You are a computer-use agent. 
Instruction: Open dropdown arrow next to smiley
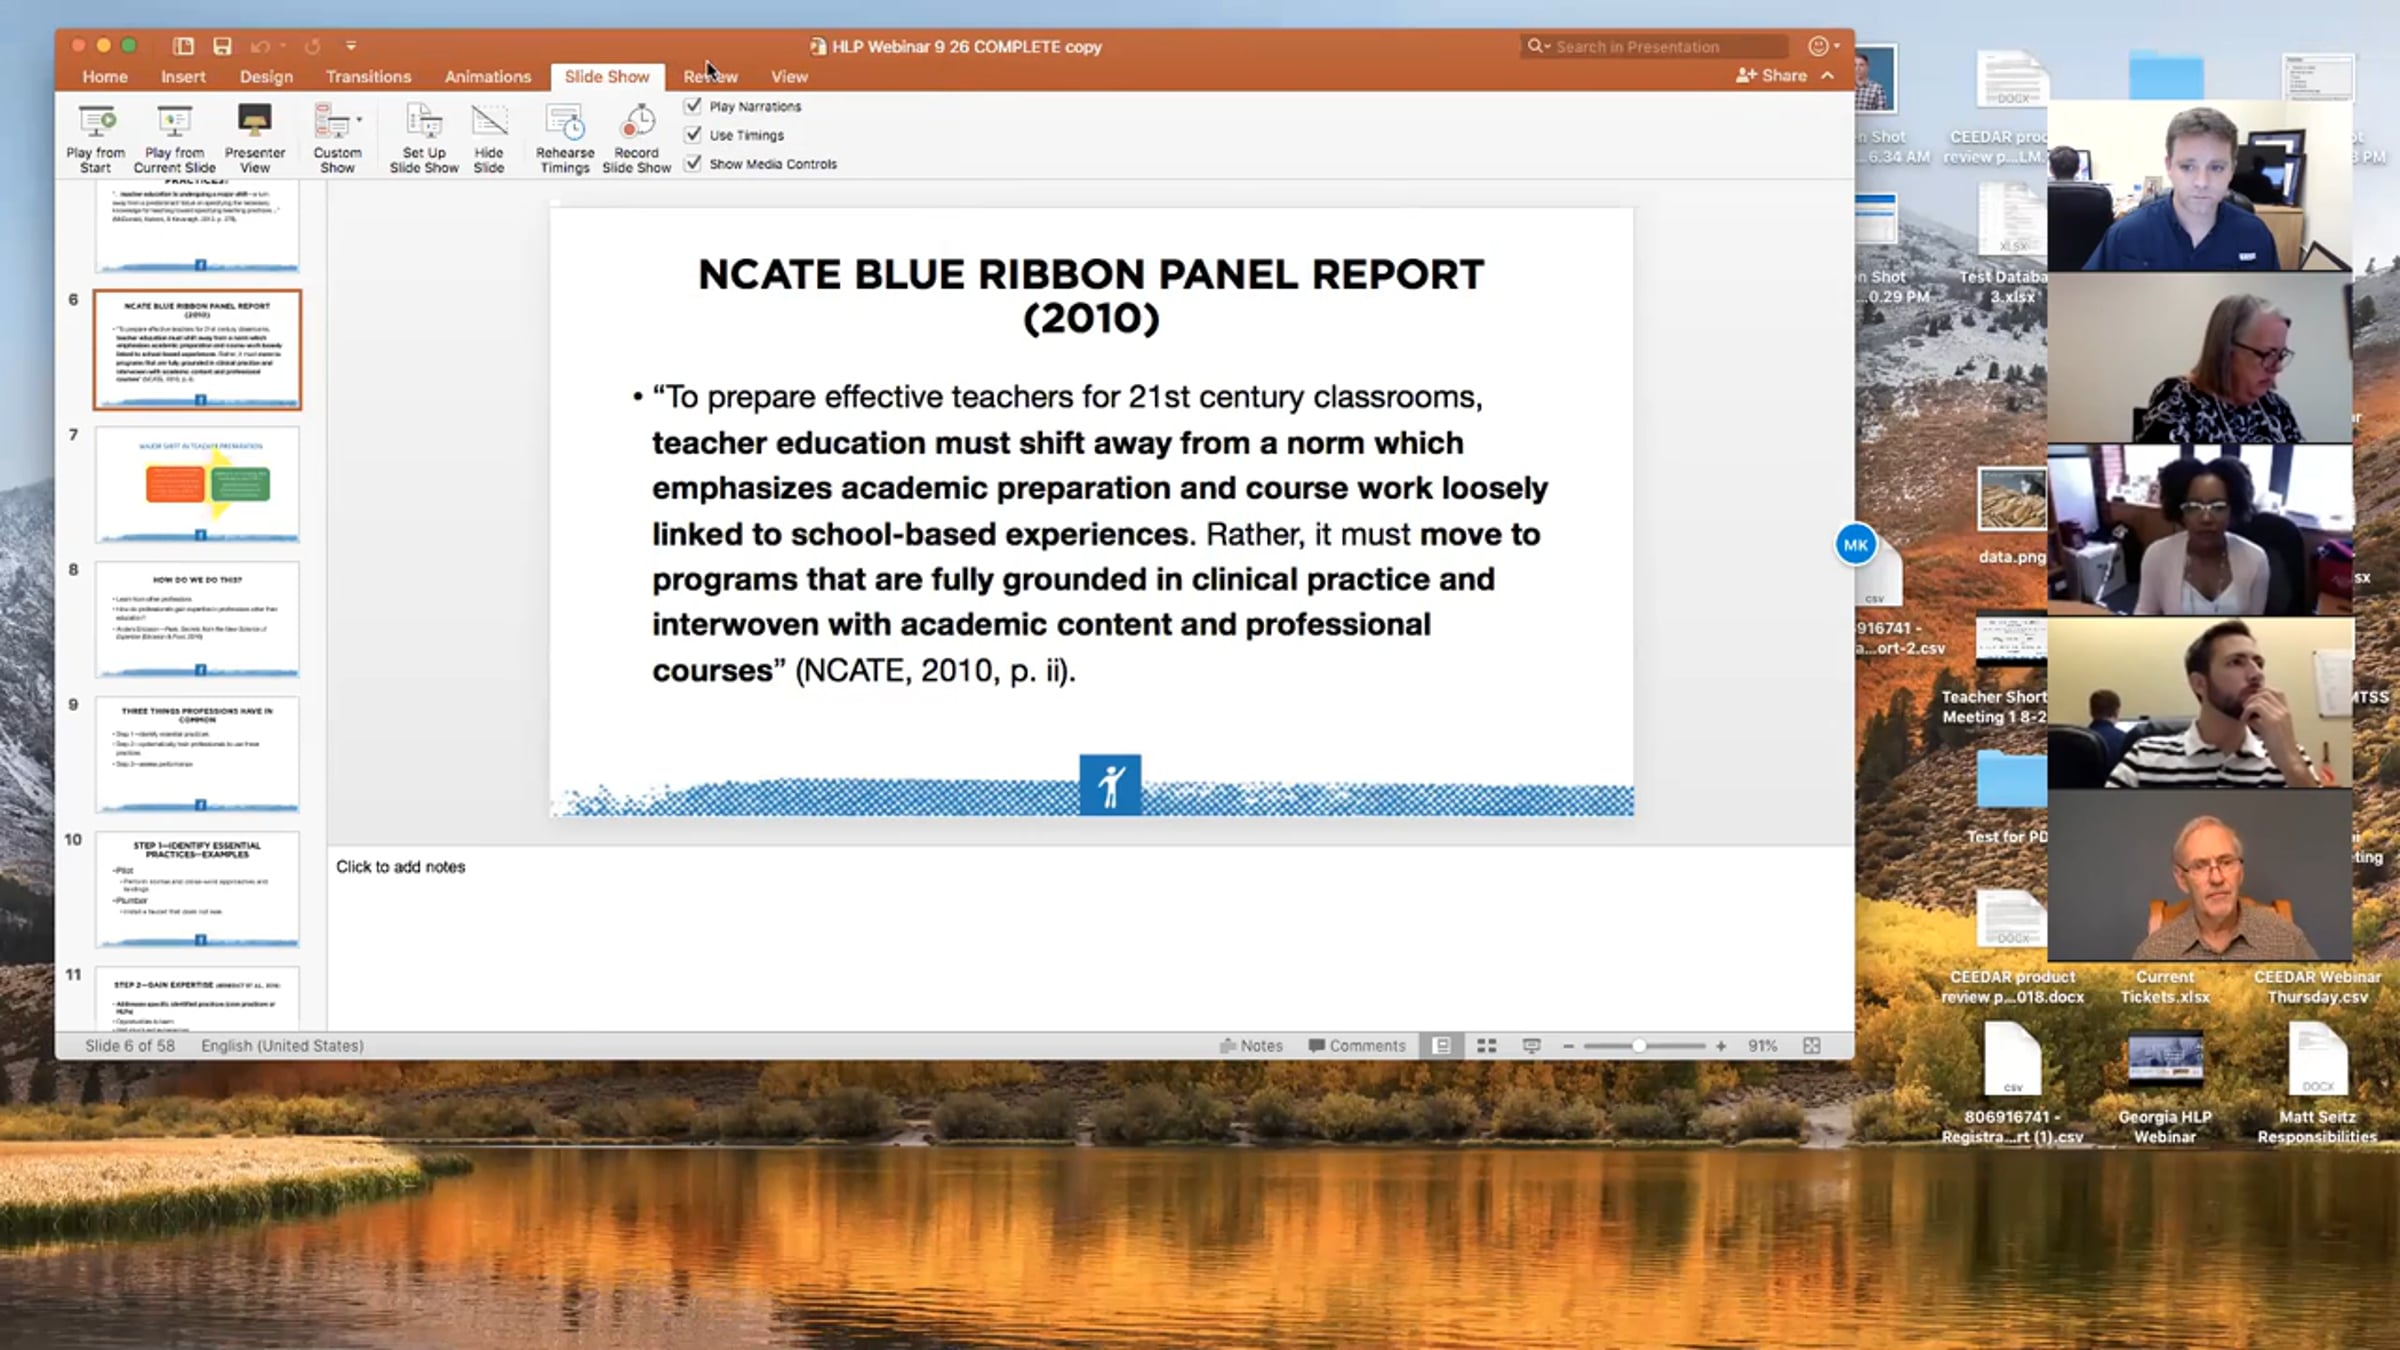pyautogui.click(x=1837, y=46)
